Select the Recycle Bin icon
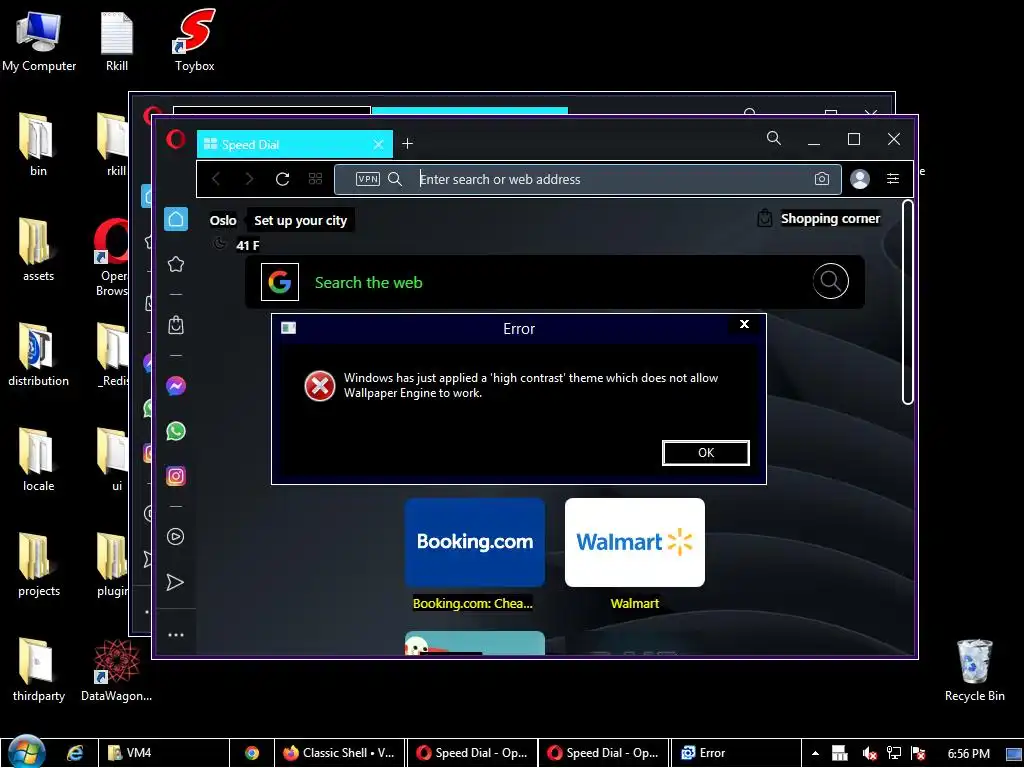The height and width of the screenshot is (768, 1024). (x=974, y=671)
